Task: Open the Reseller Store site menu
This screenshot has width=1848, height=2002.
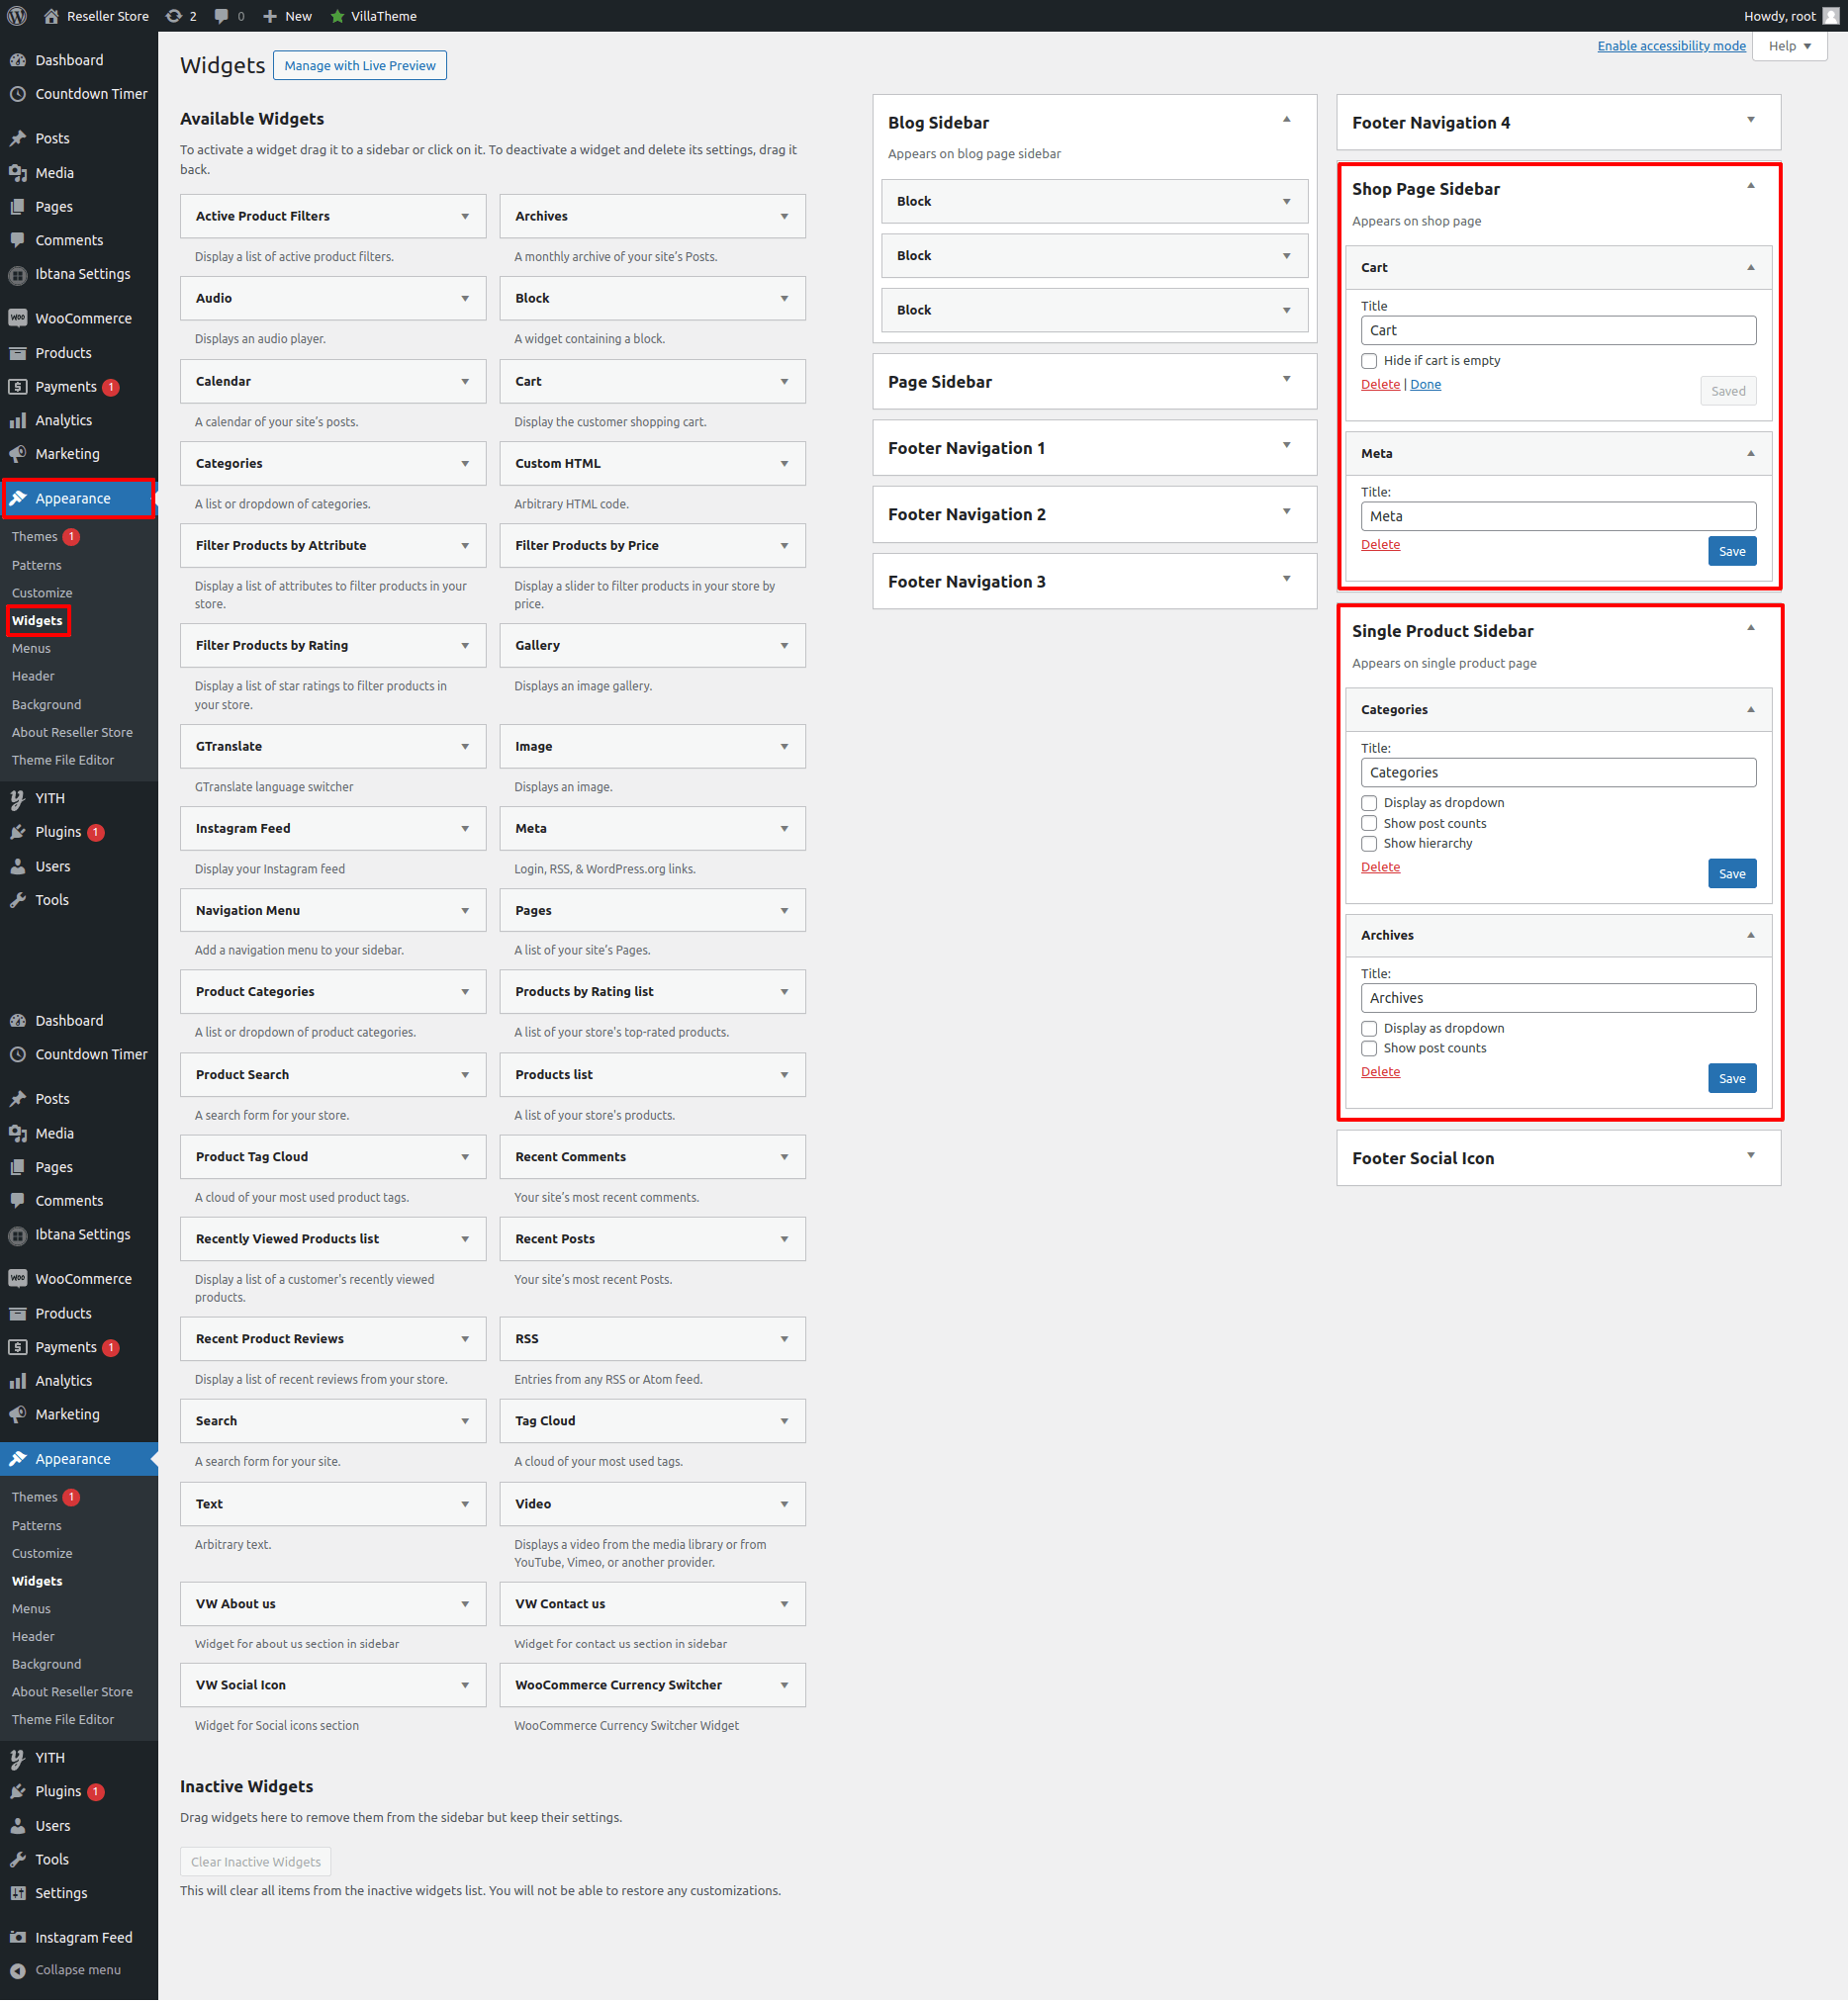Action: [97, 16]
